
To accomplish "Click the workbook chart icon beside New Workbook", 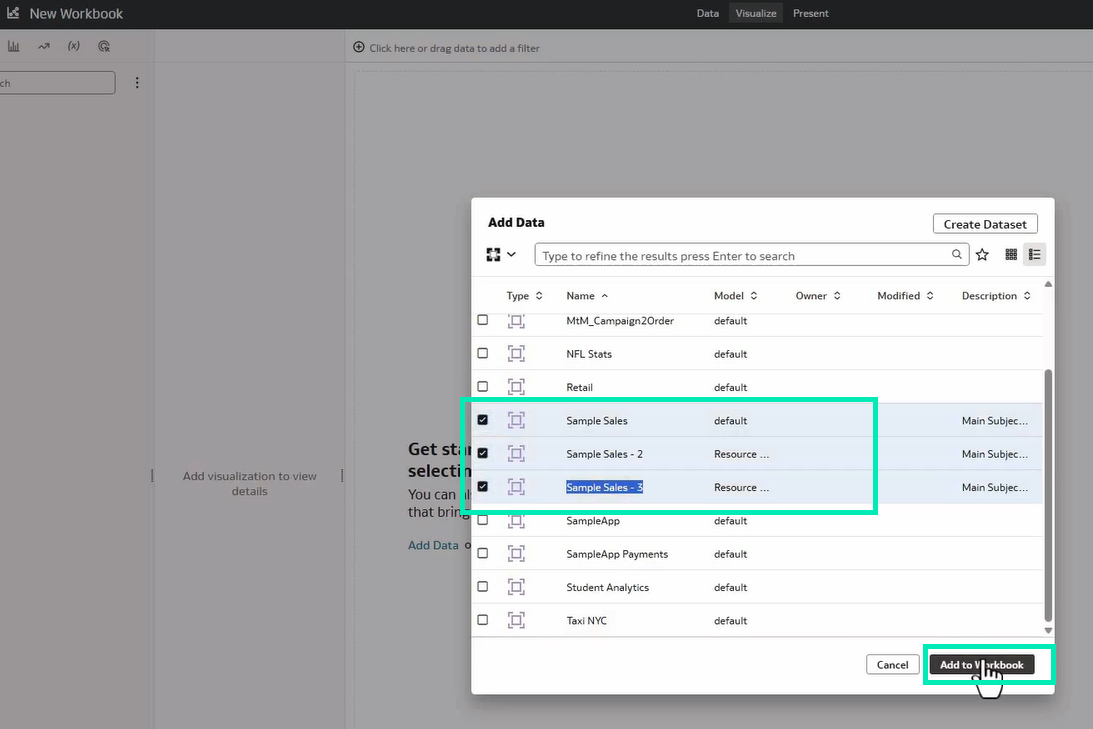I will (x=13, y=13).
